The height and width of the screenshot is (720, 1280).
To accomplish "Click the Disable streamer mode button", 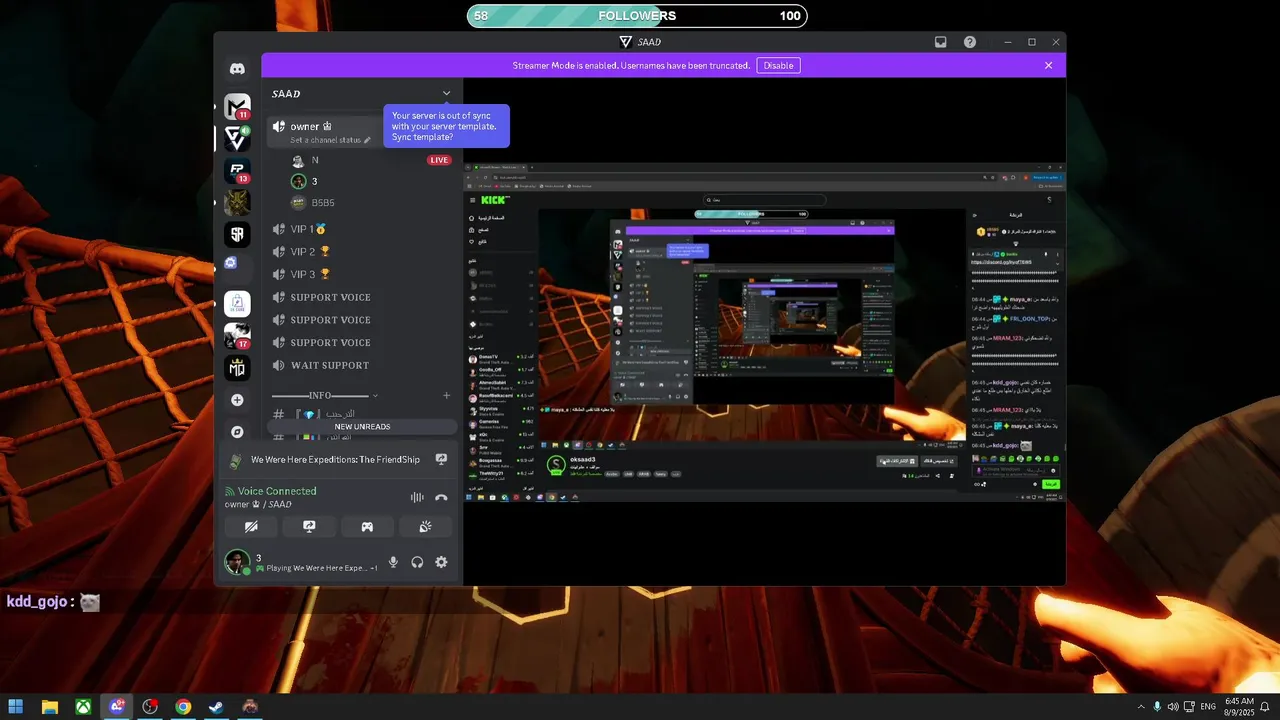I will coord(778,65).
